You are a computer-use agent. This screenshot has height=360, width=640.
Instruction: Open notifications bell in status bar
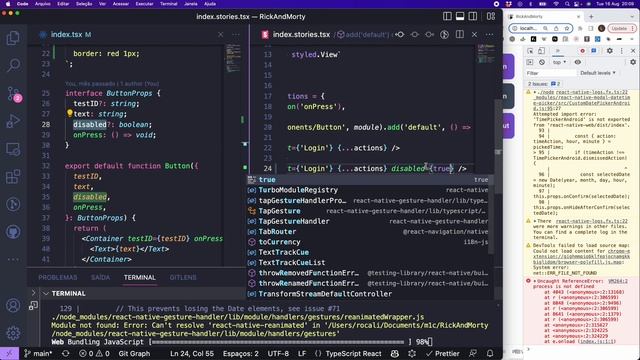coord(490,353)
